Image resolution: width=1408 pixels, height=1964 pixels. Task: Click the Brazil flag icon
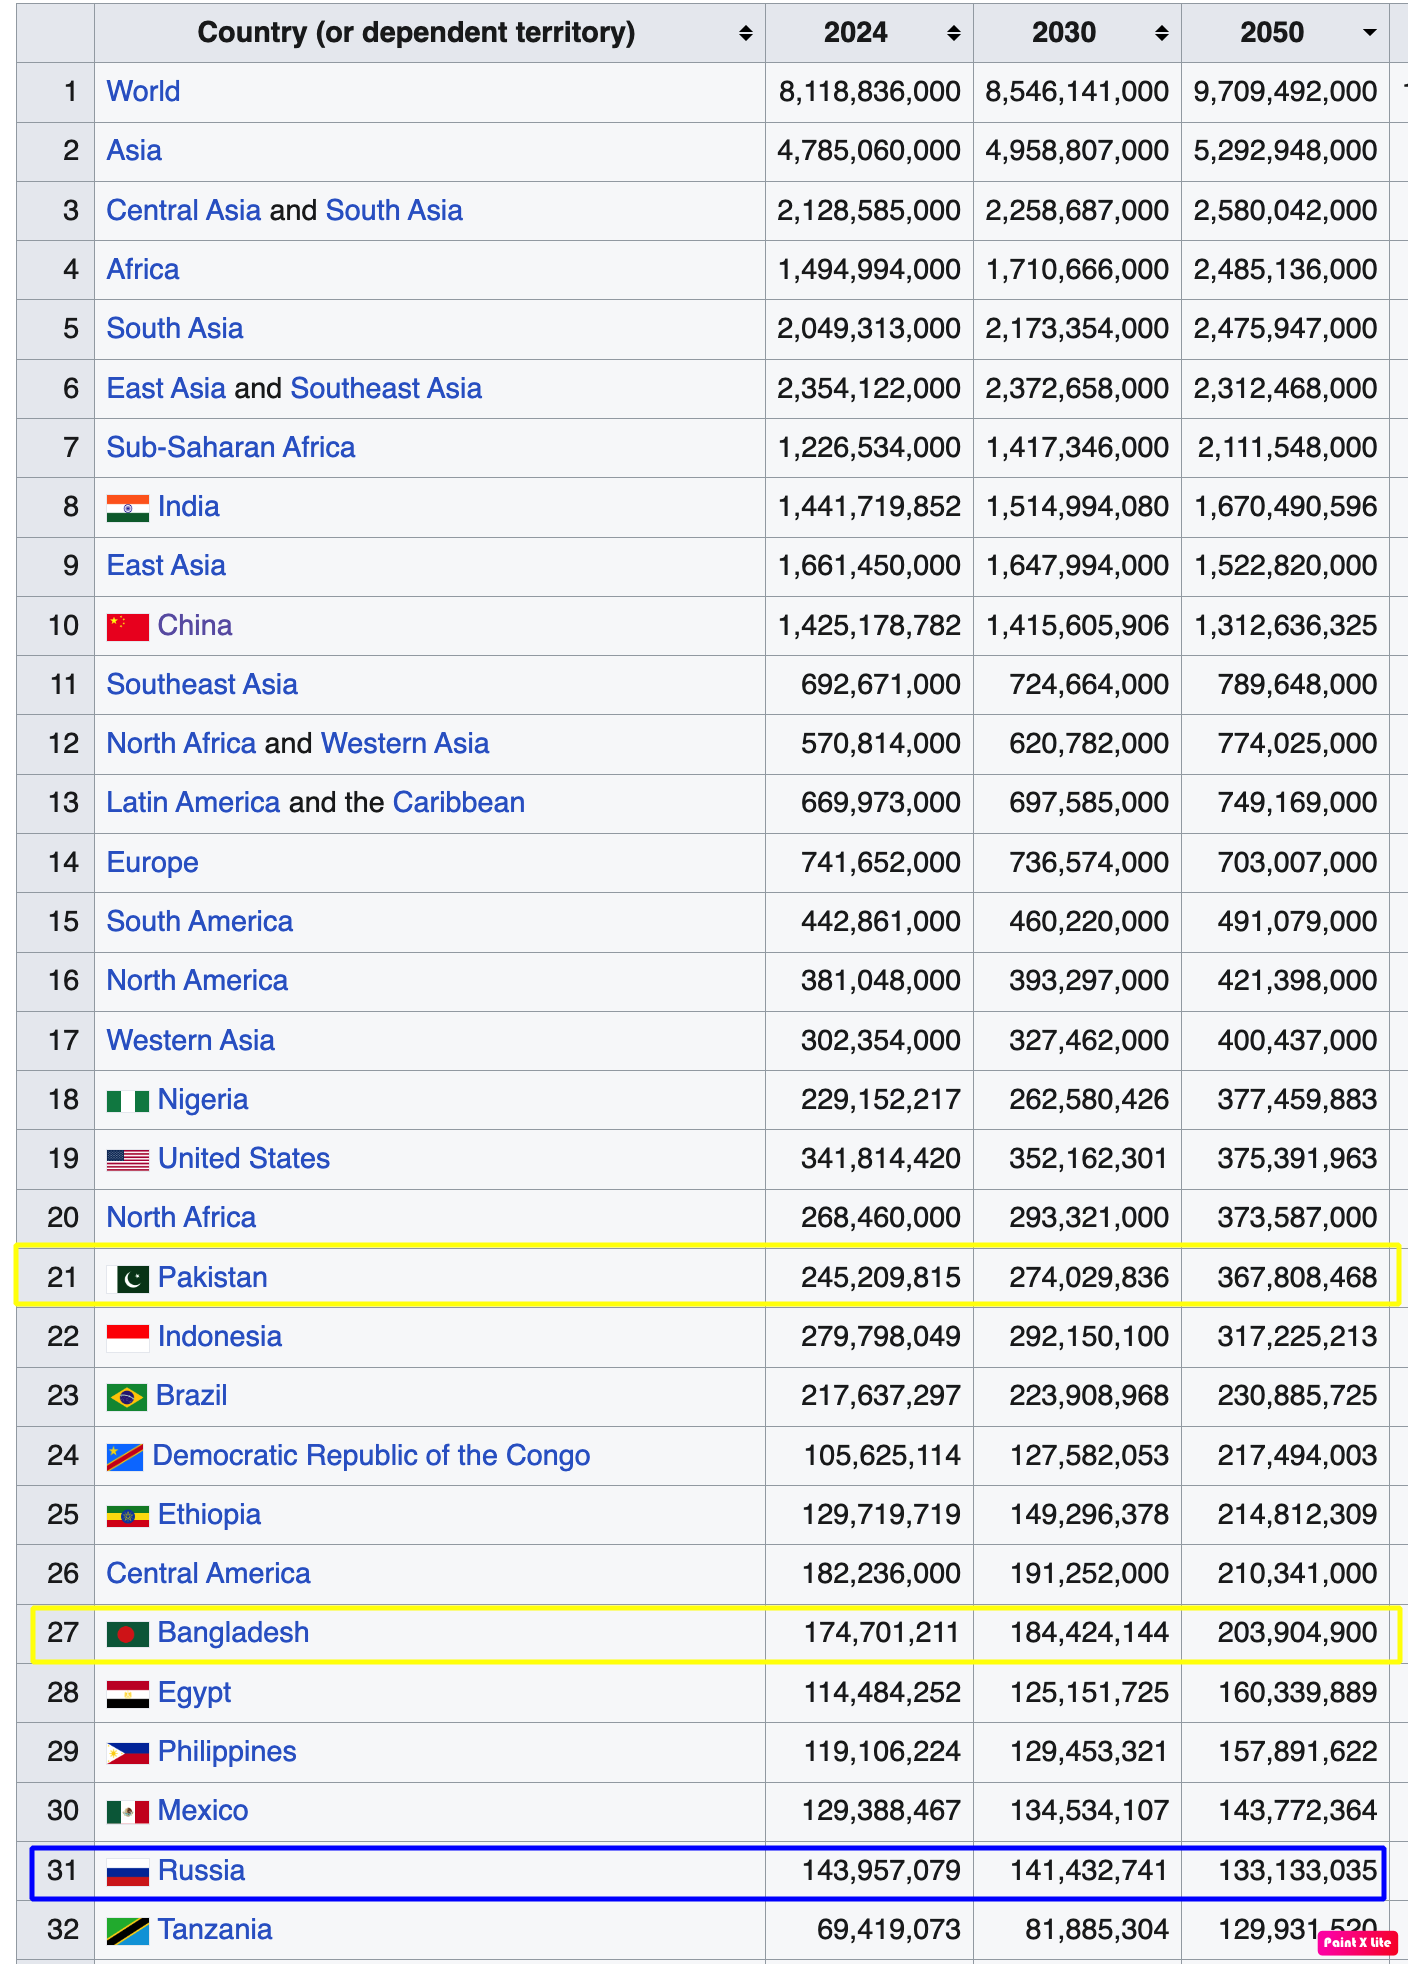click(x=127, y=1397)
